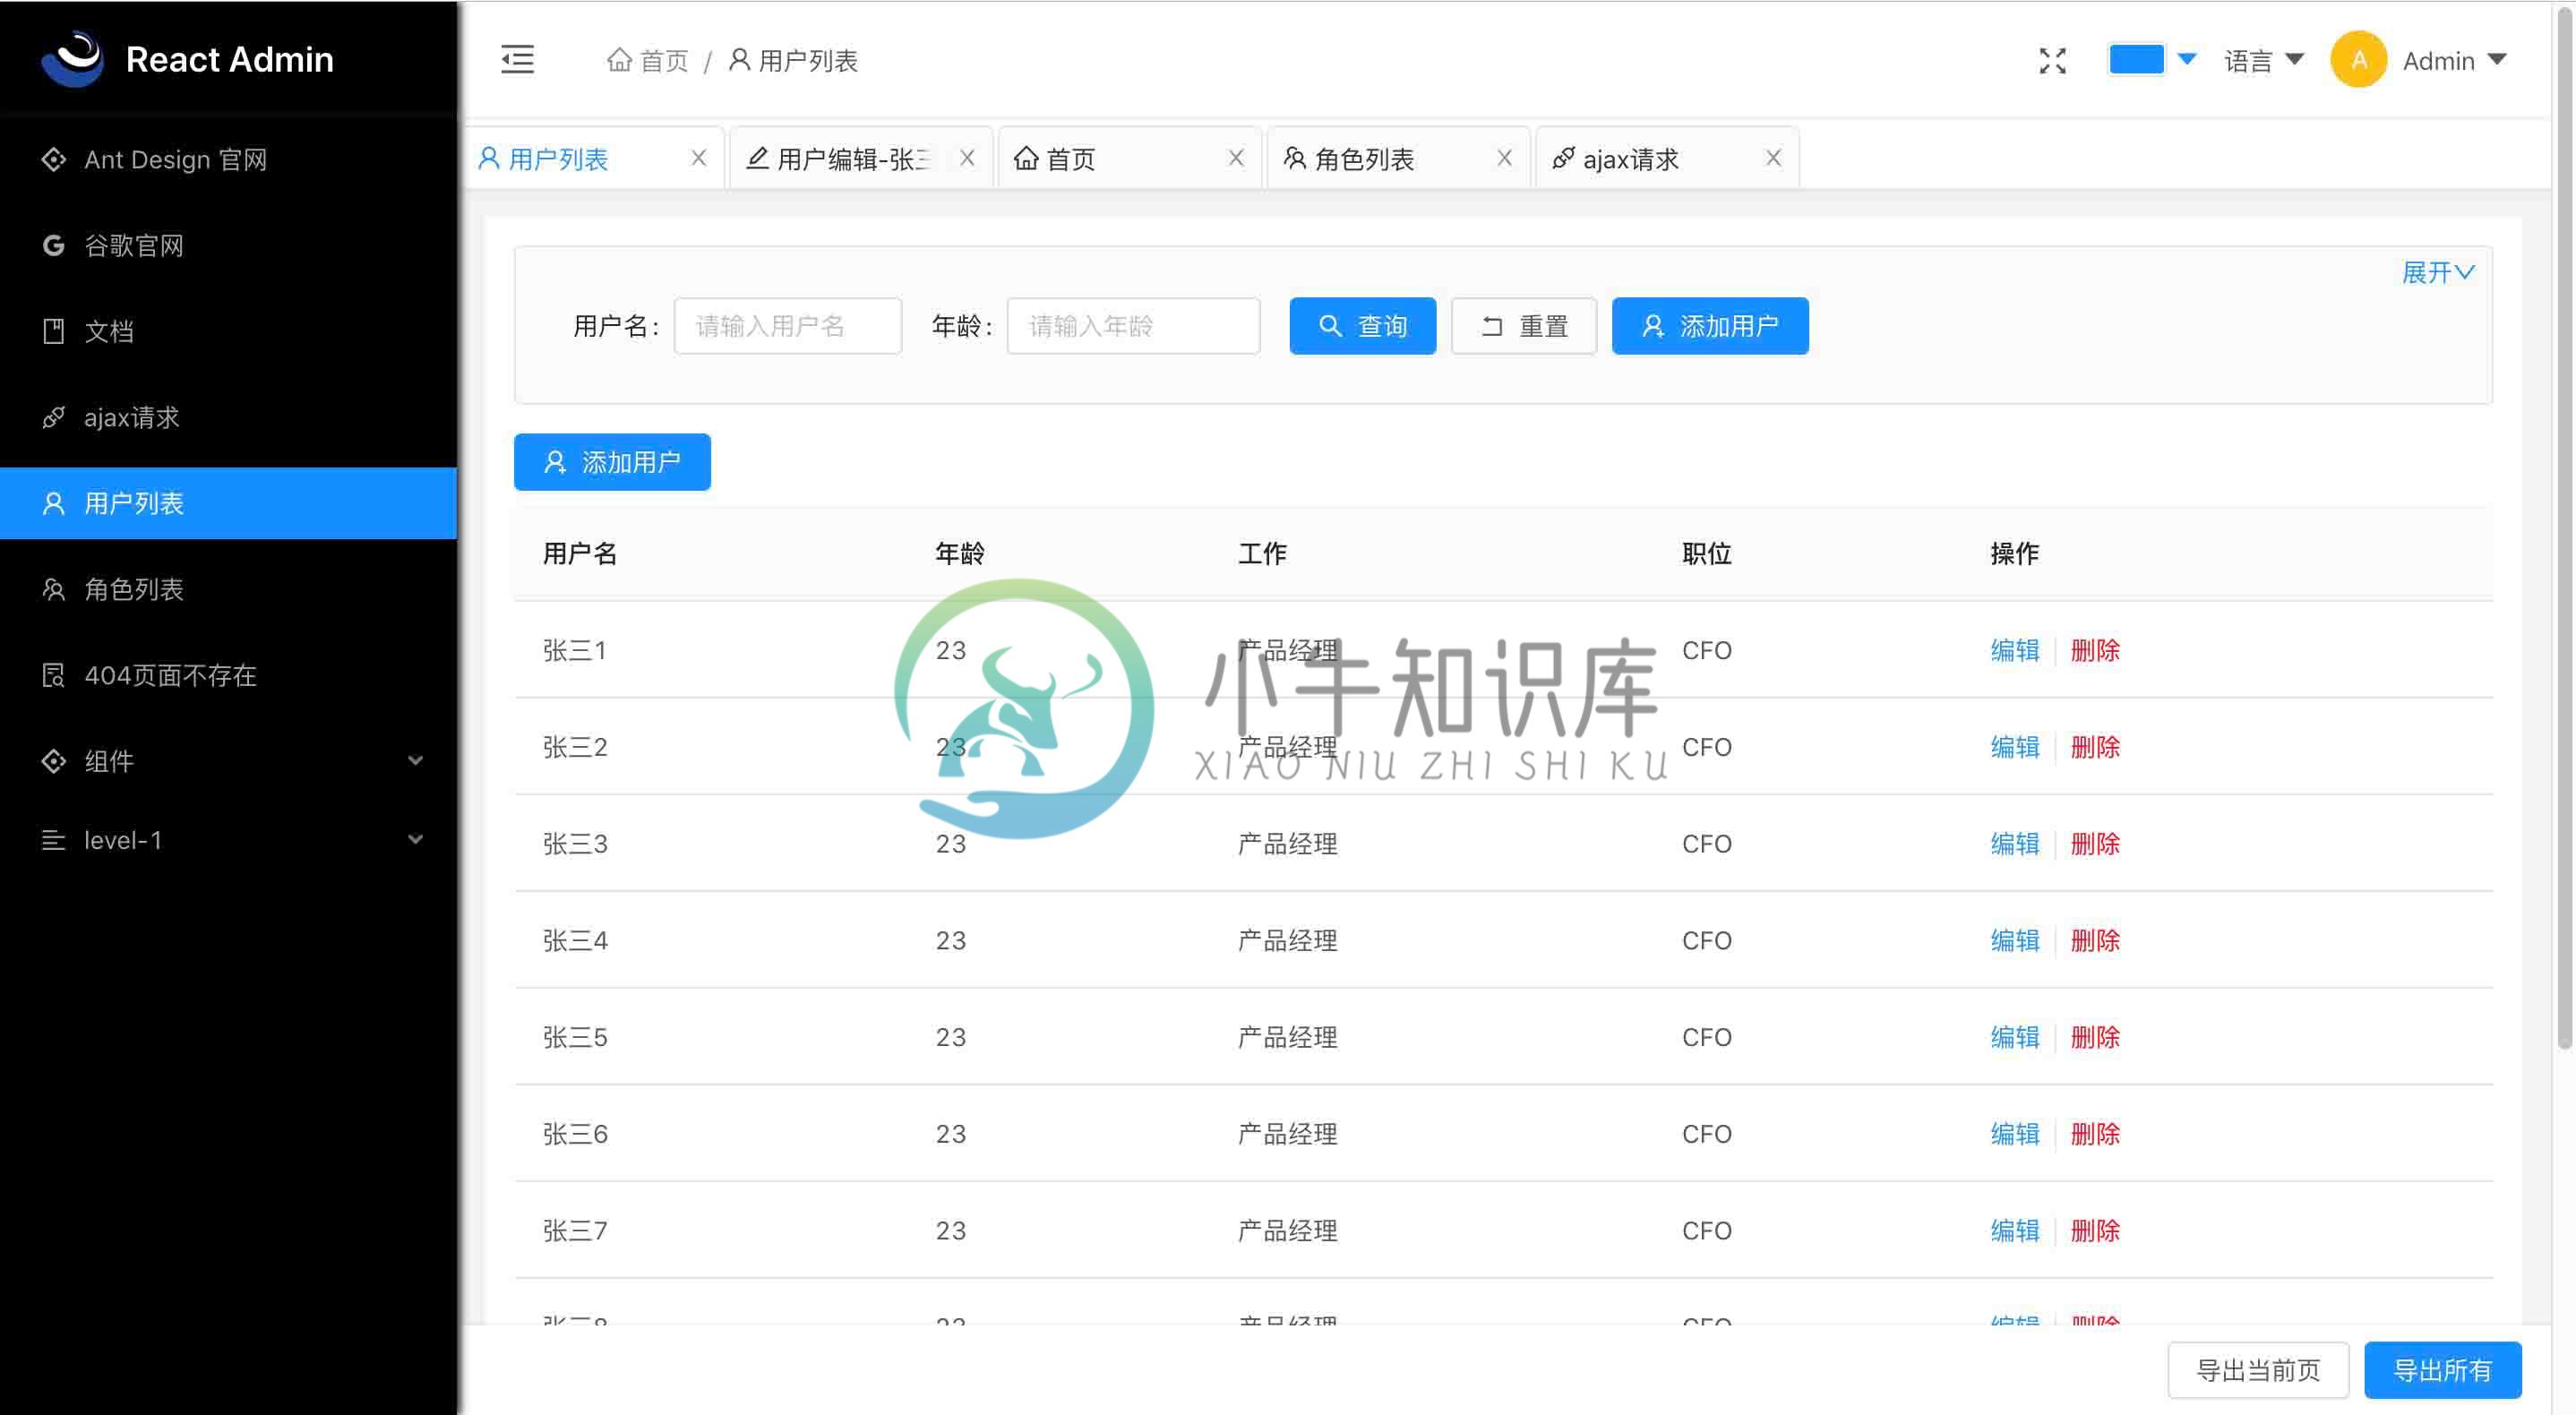The height and width of the screenshot is (1415, 2576).
Task: Open ajax请求 sidebar item
Action: pyautogui.click(x=228, y=417)
